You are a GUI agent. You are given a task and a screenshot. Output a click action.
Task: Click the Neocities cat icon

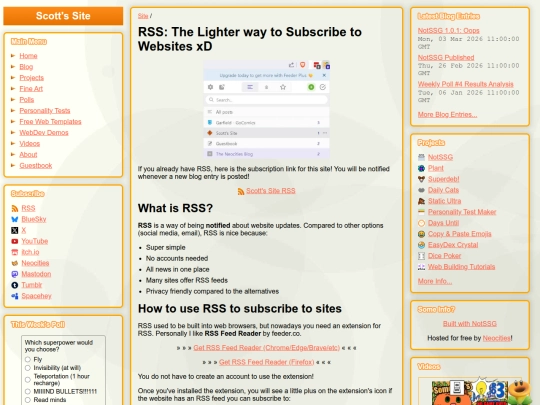tap(14, 263)
